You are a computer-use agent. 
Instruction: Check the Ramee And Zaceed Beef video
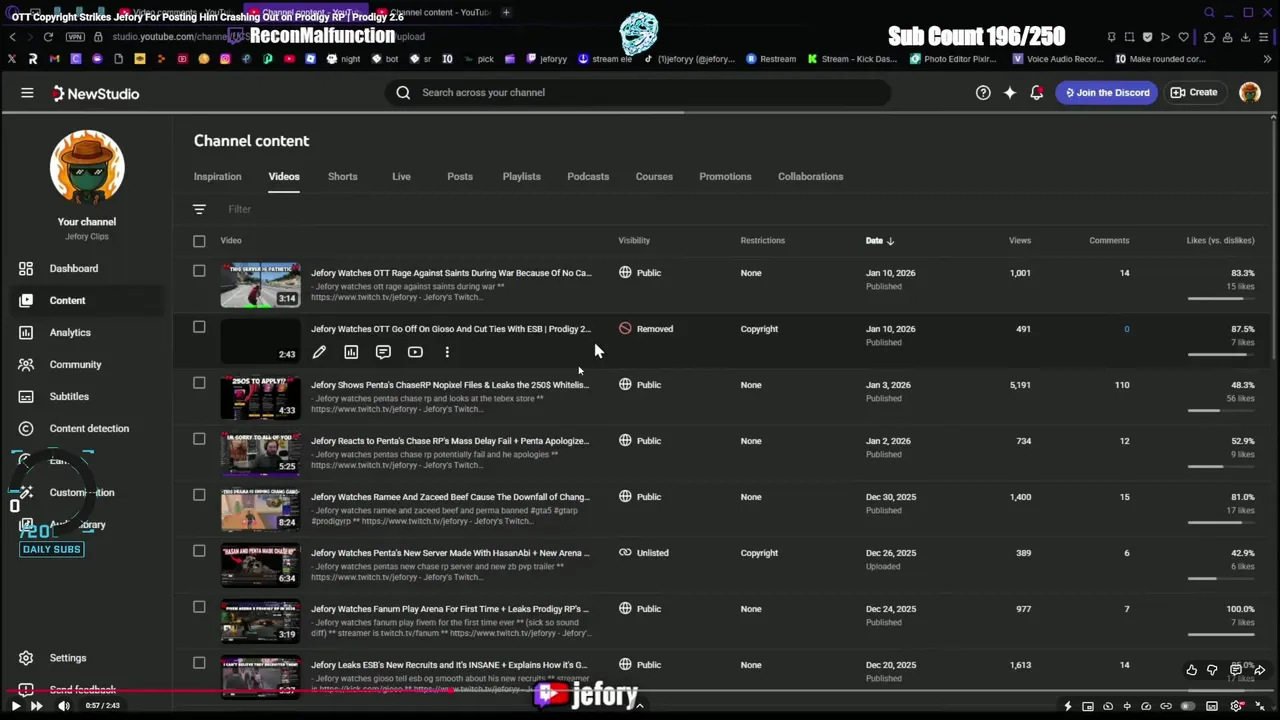click(x=199, y=495)
